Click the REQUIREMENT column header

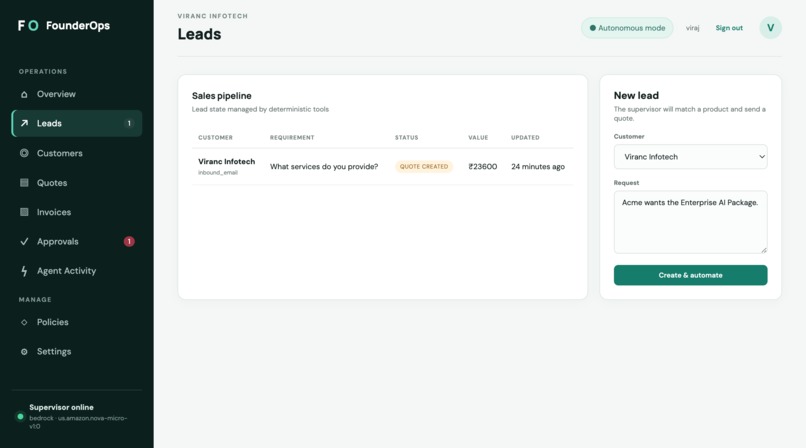292,138
